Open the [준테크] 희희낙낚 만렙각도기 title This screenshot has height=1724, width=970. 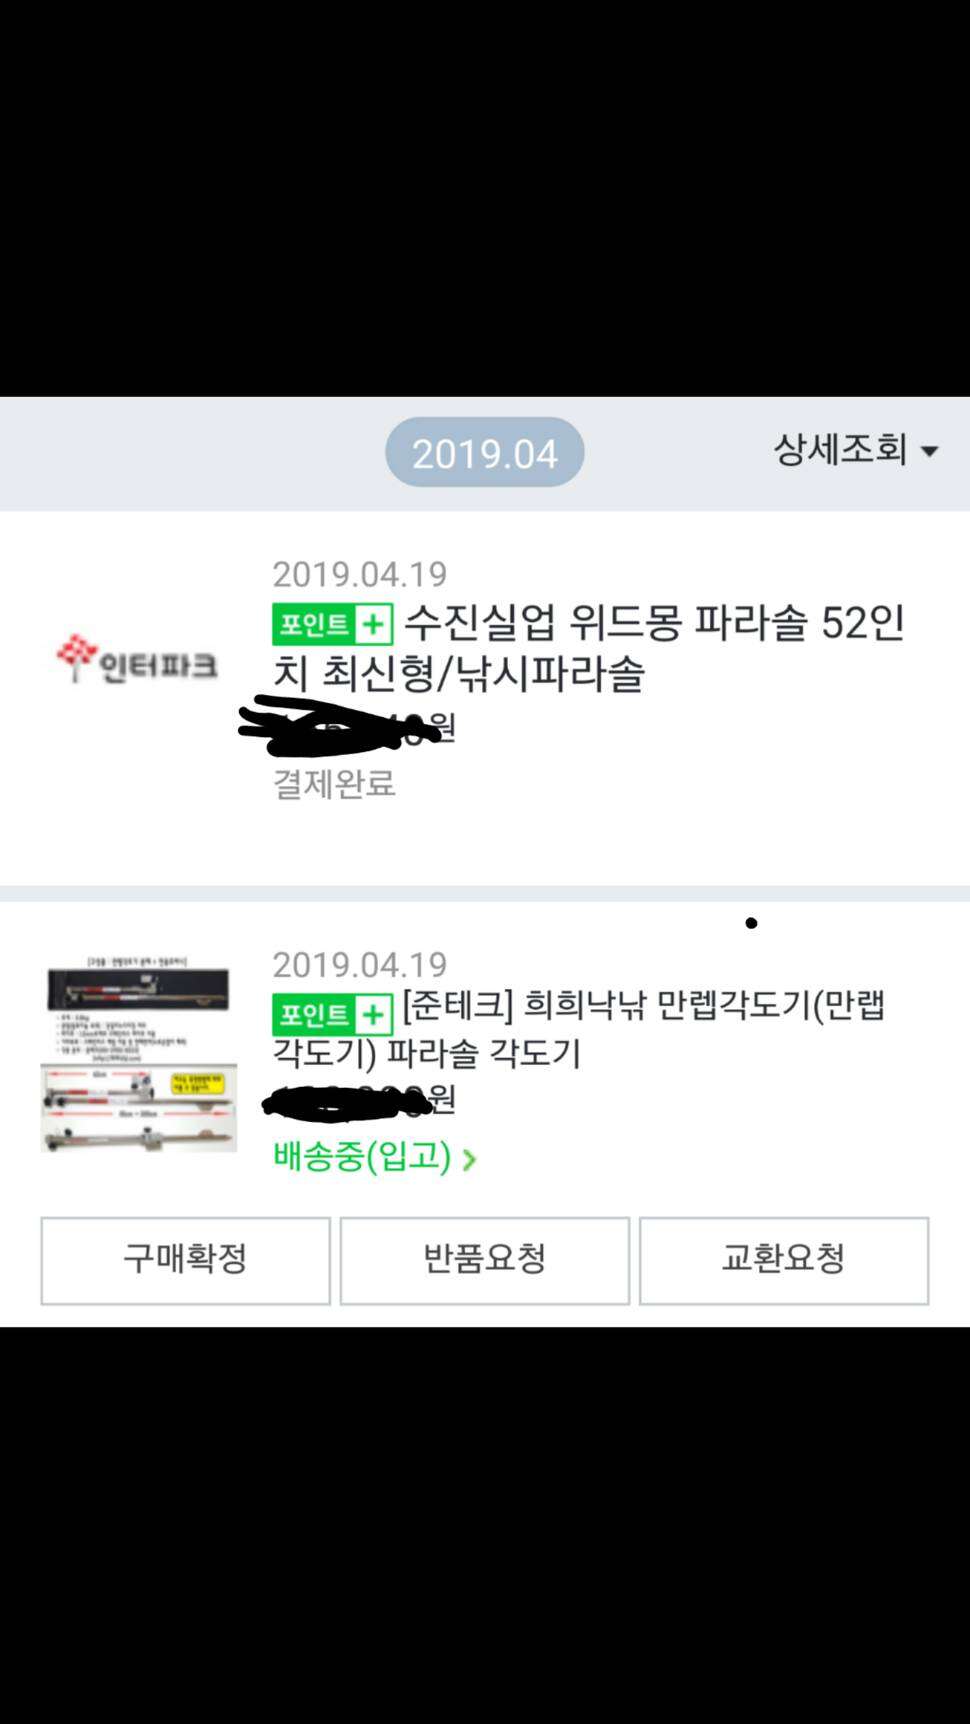(580, 1028)
